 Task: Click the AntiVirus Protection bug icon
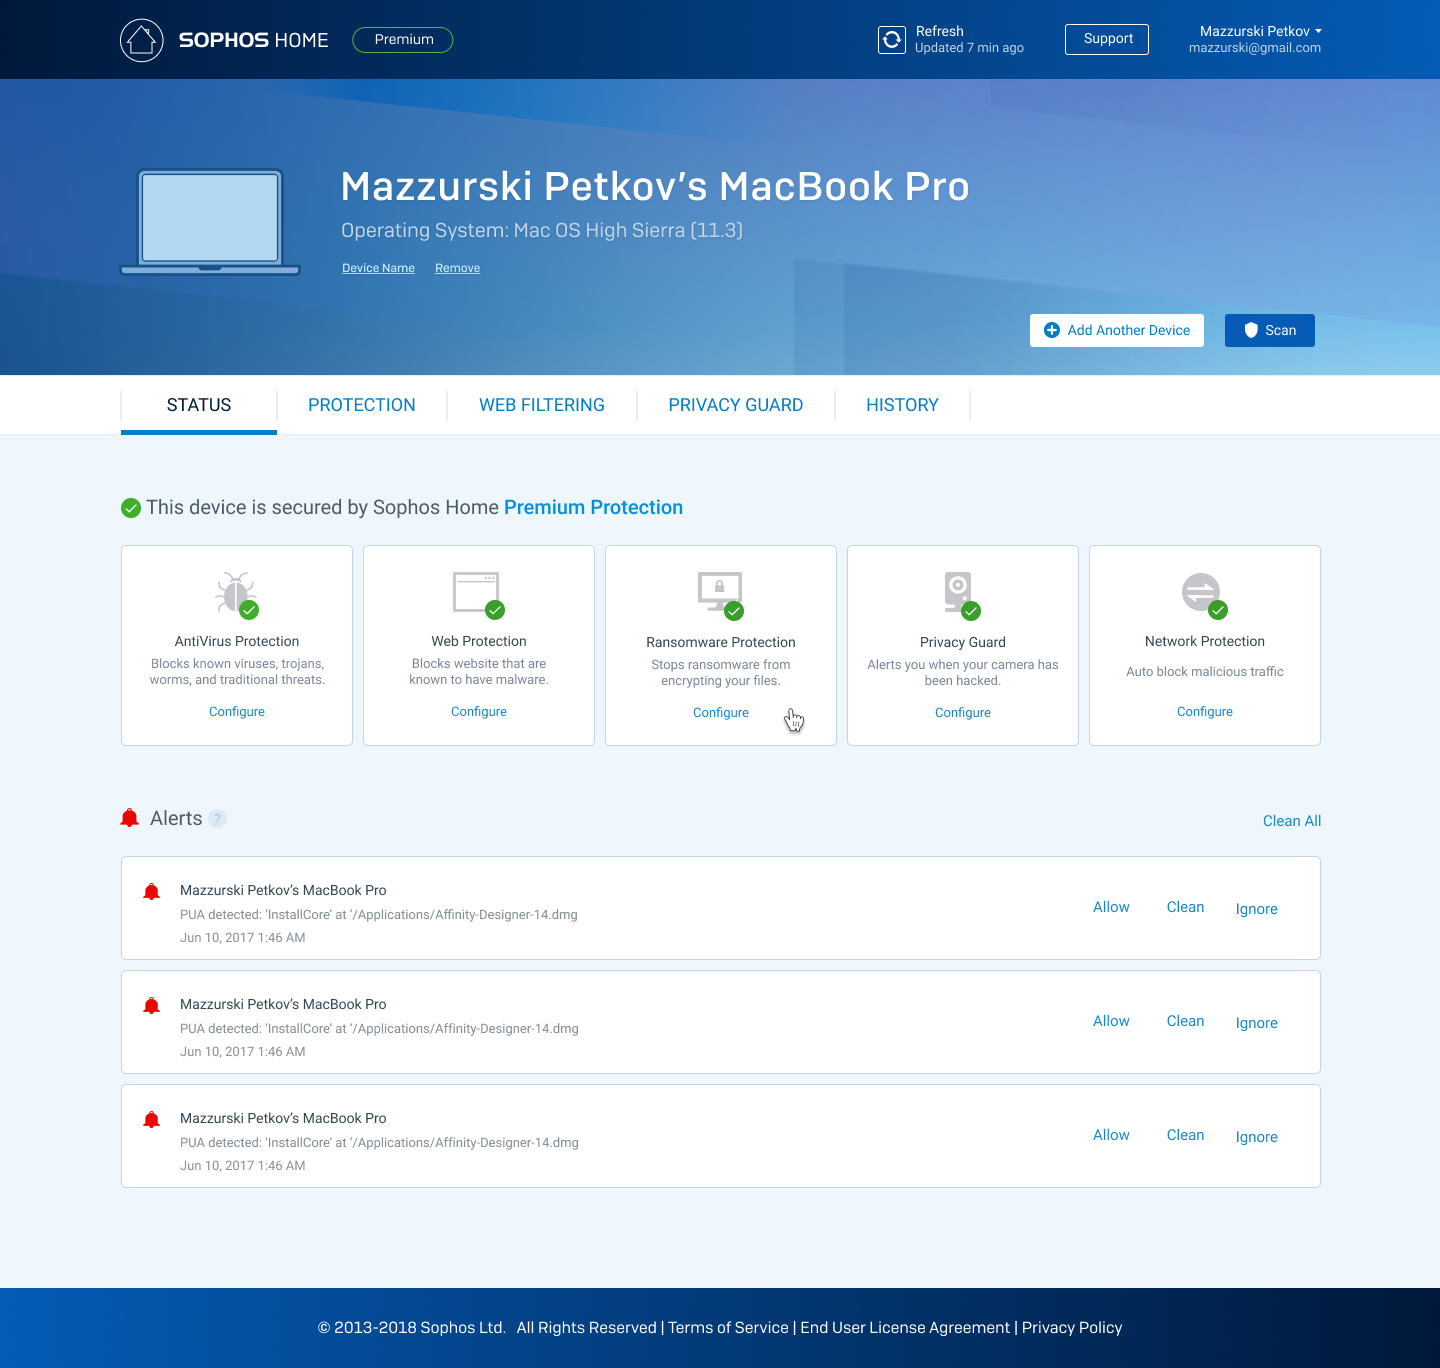click(236, 594)
